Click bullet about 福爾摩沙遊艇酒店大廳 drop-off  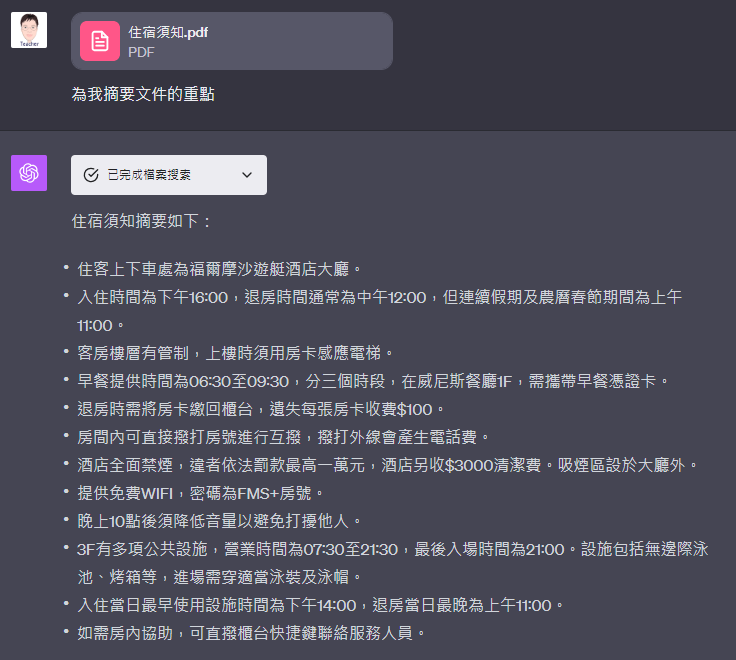(x=219, y=269)
